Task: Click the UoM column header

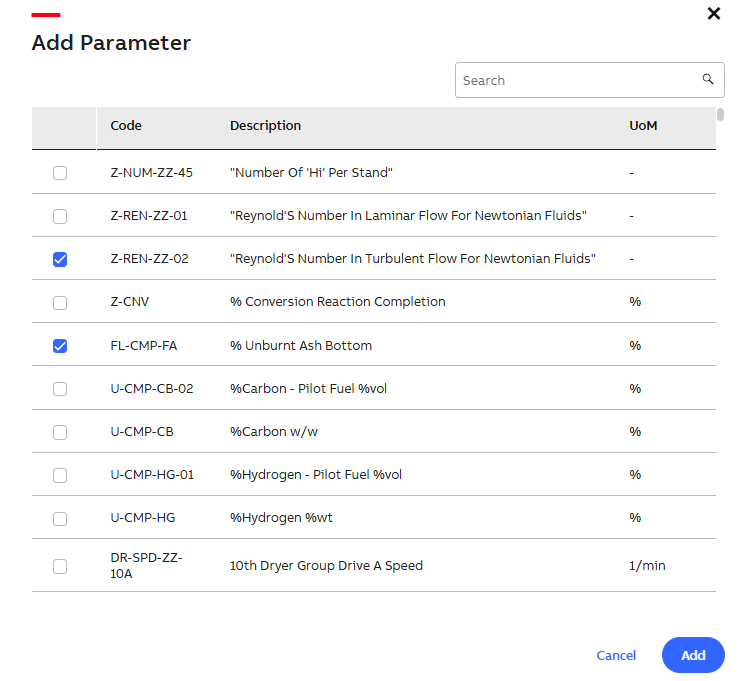Action: coord(643,126)
